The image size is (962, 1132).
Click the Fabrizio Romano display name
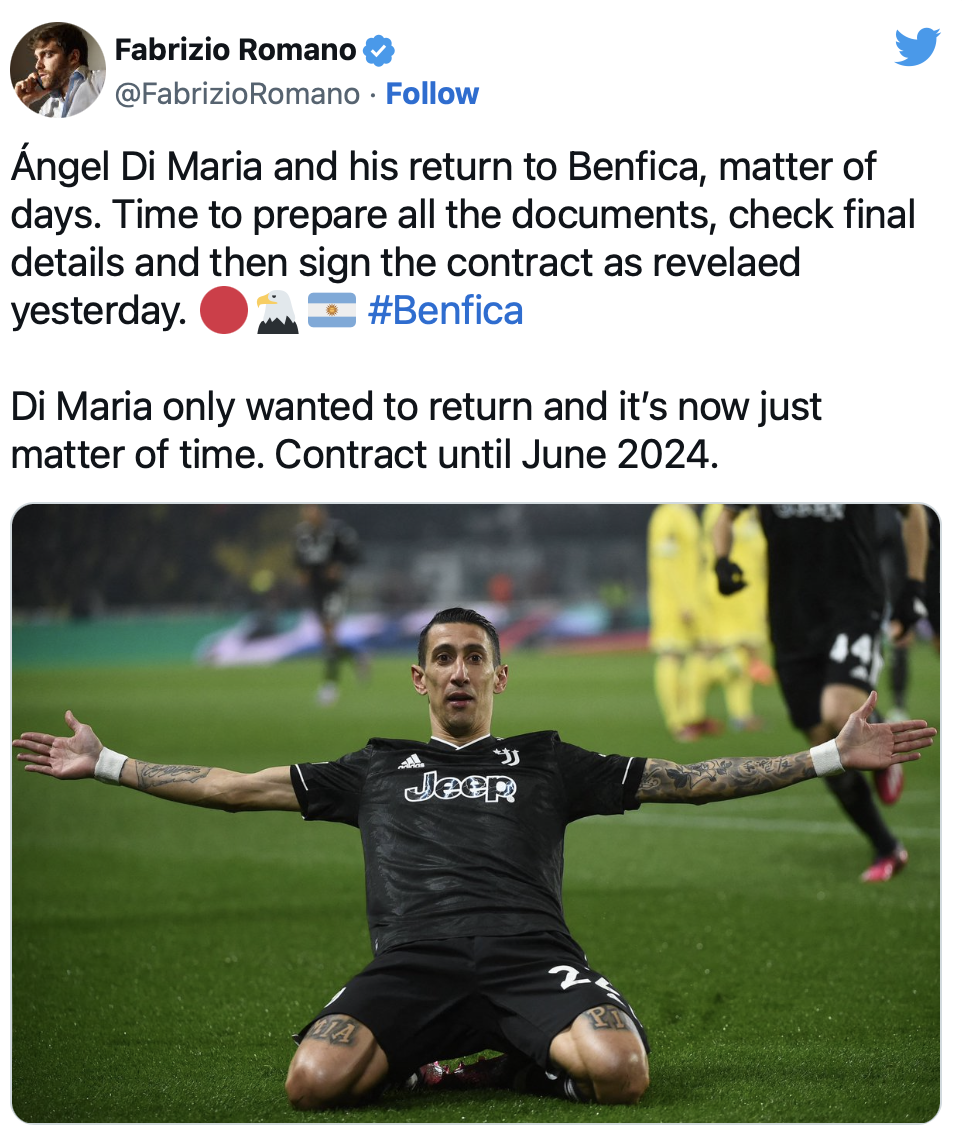click(235, 50)
